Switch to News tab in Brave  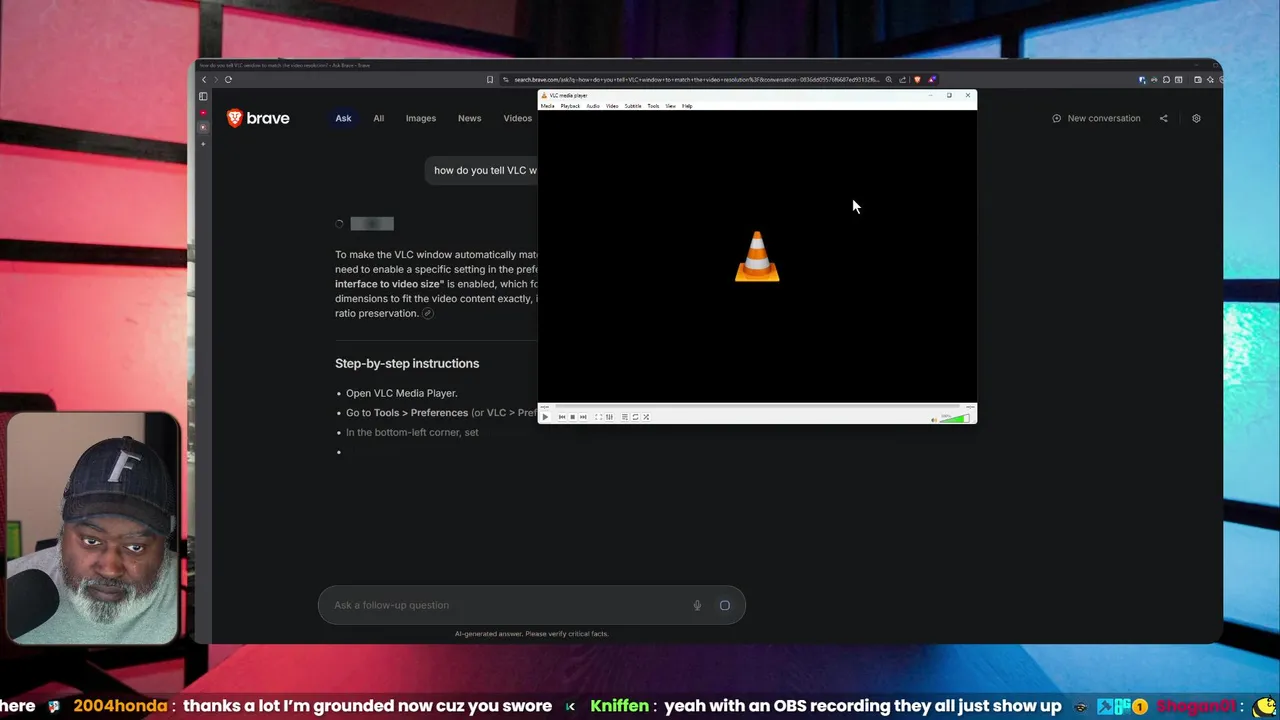tap(470, 118)
